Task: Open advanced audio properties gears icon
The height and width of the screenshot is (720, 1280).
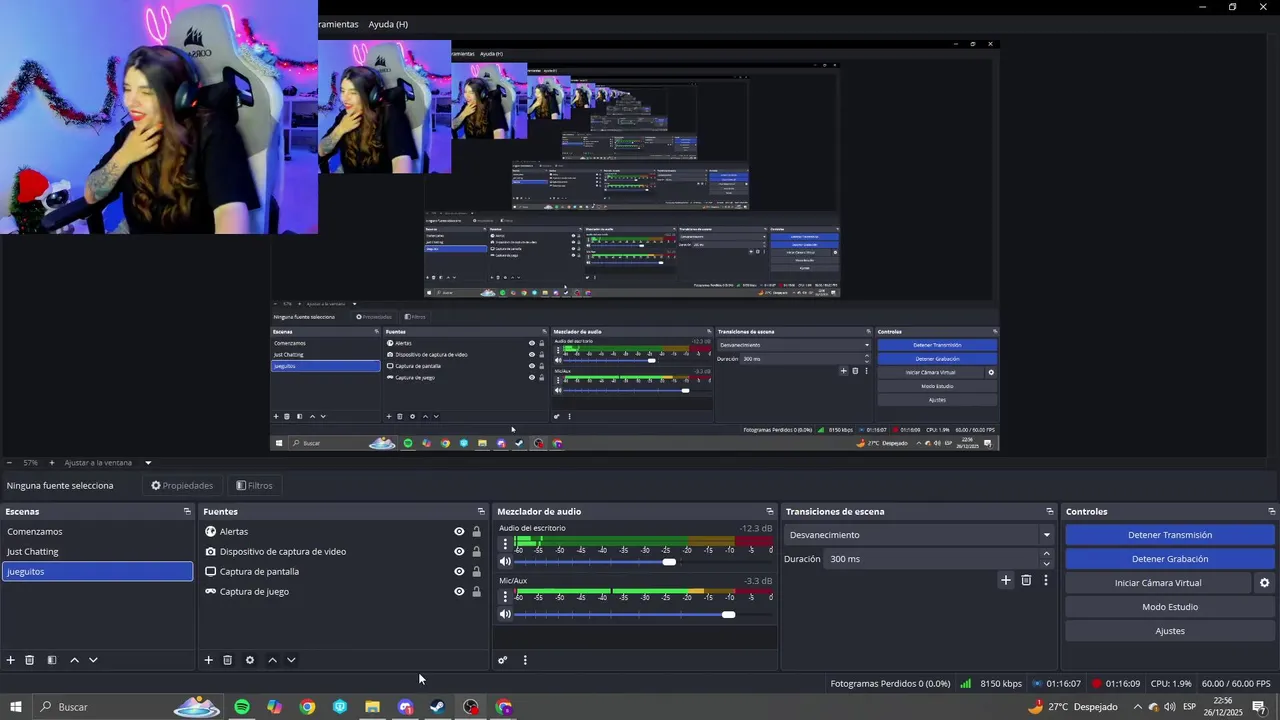Action: point(503,660)
